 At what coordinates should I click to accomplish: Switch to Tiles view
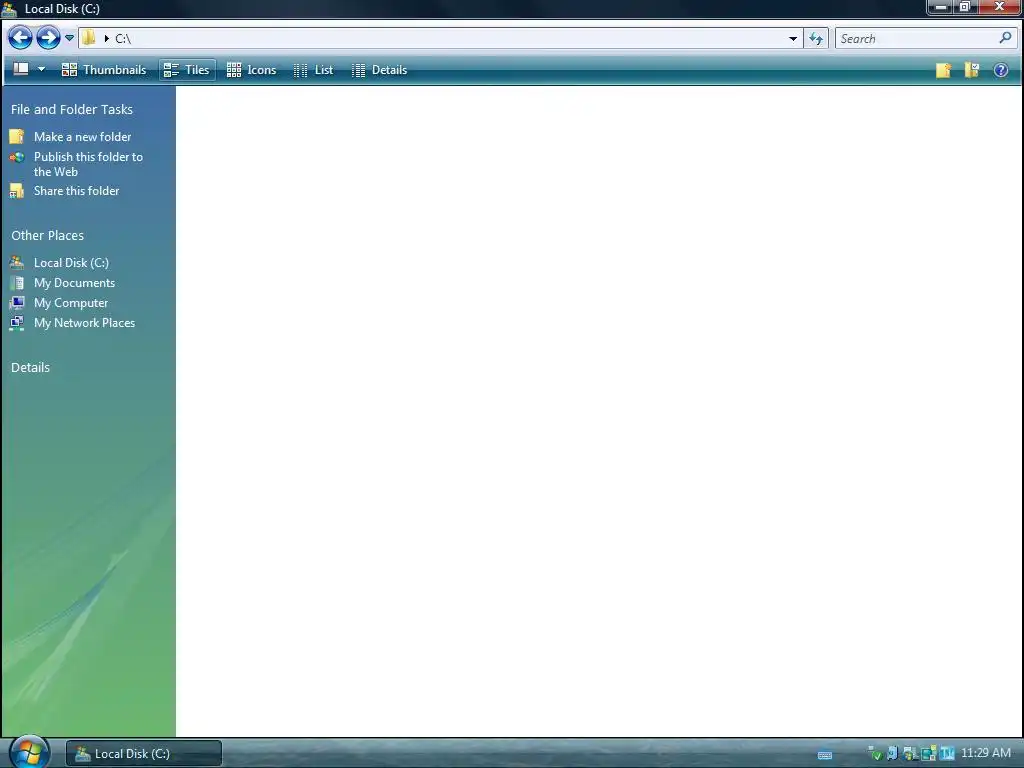[187, 70]
